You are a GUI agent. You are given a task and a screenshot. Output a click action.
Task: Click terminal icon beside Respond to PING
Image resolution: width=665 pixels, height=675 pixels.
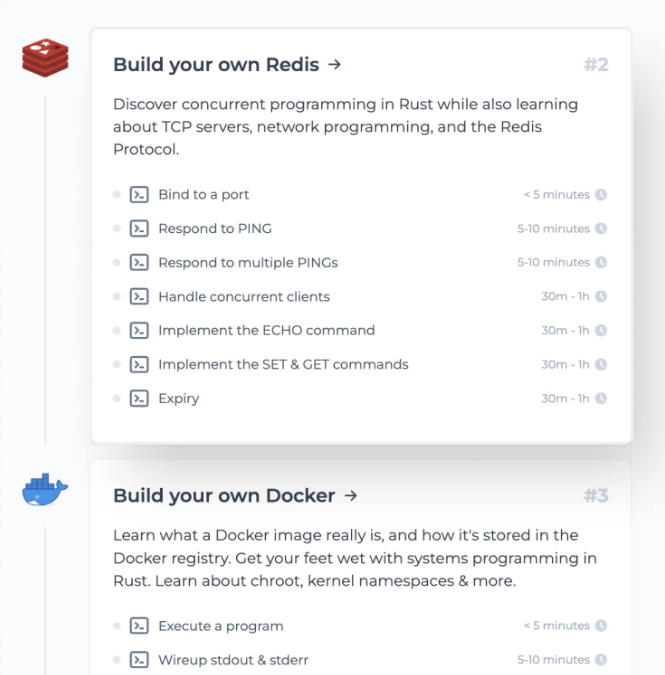click(140, 229)
